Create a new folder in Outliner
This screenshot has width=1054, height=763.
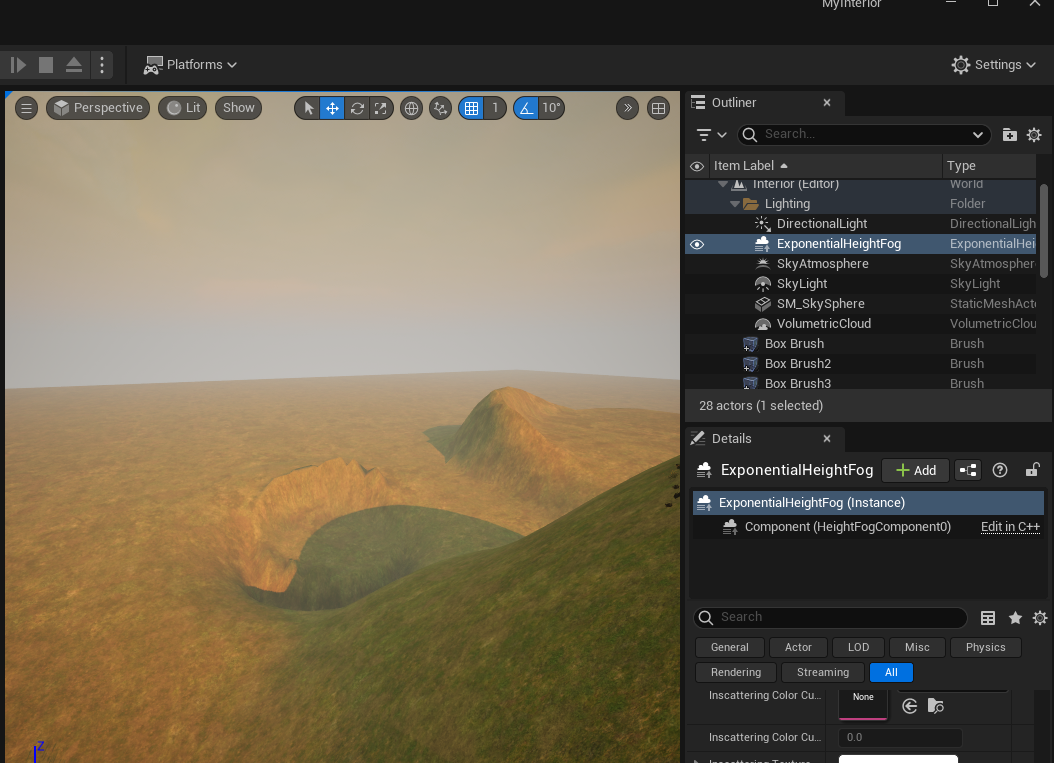pos(1009,134)
